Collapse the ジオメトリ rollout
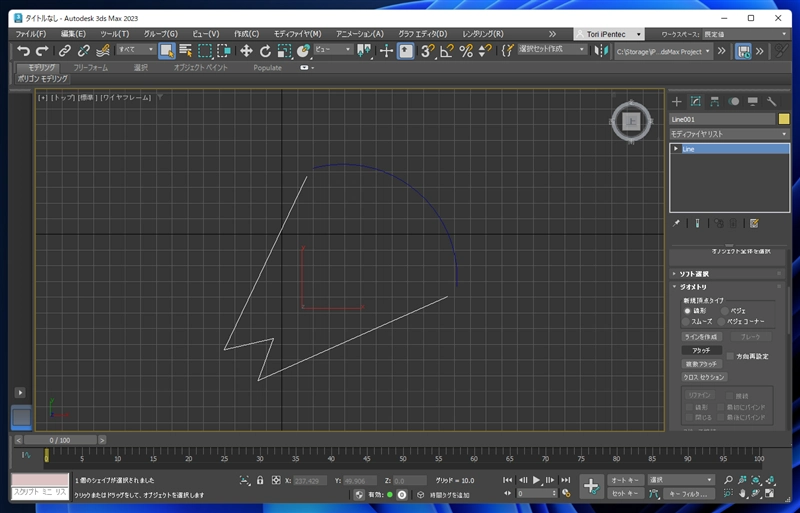This screenshot has width=800, height=513. pos(696,287)
